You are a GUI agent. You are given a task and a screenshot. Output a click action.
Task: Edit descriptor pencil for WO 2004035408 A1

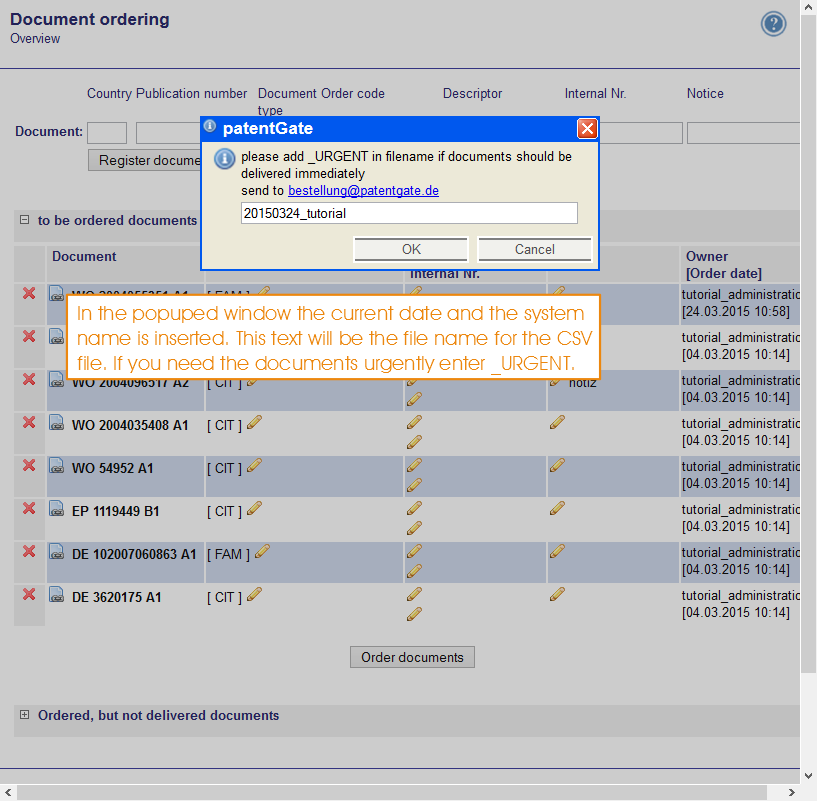pos(414,422)
